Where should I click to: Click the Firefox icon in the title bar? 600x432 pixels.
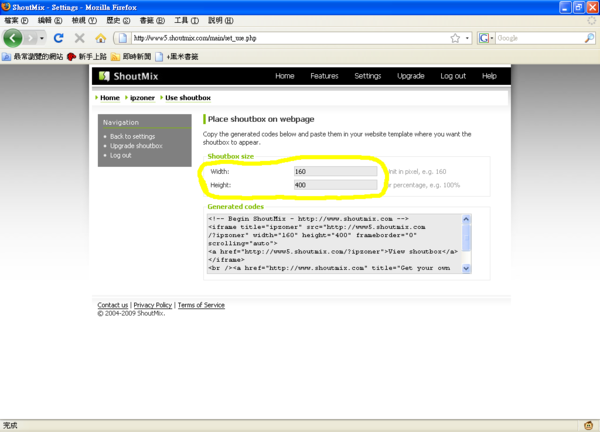click(x=6, y=7)
